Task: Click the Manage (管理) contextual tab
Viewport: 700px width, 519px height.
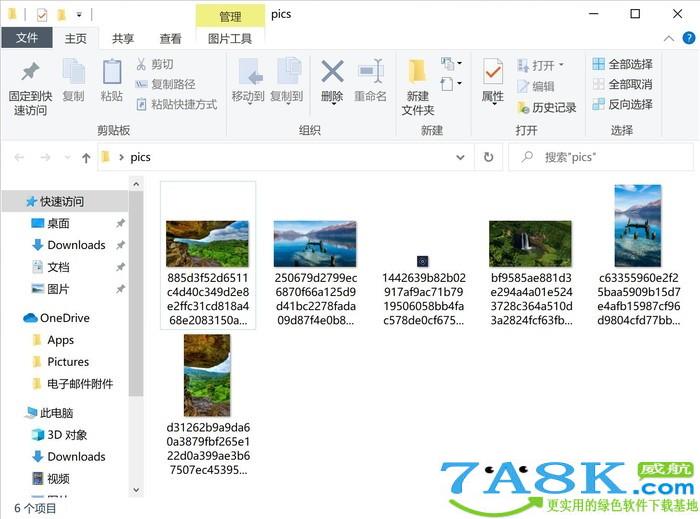Action: [x=230, y=17]
